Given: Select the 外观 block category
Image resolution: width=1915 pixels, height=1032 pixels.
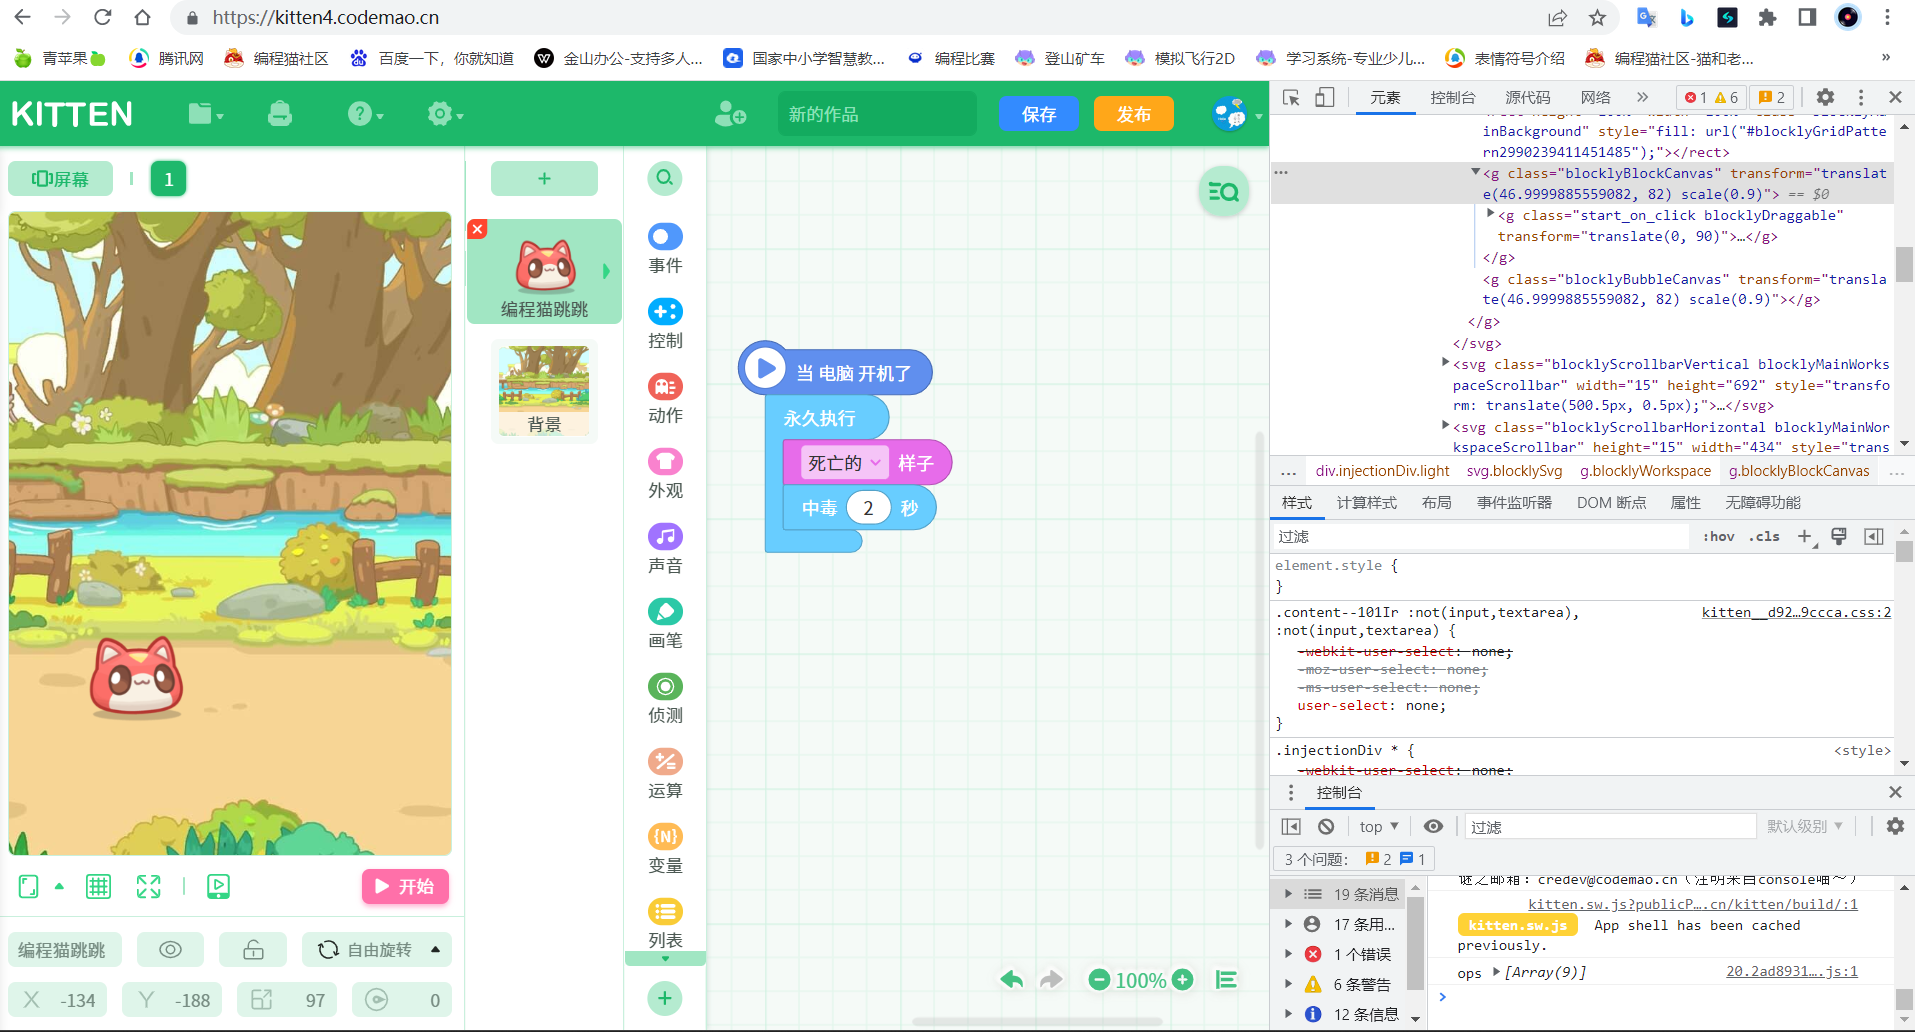Looking at the screenshot, I should tap(665, 474).
